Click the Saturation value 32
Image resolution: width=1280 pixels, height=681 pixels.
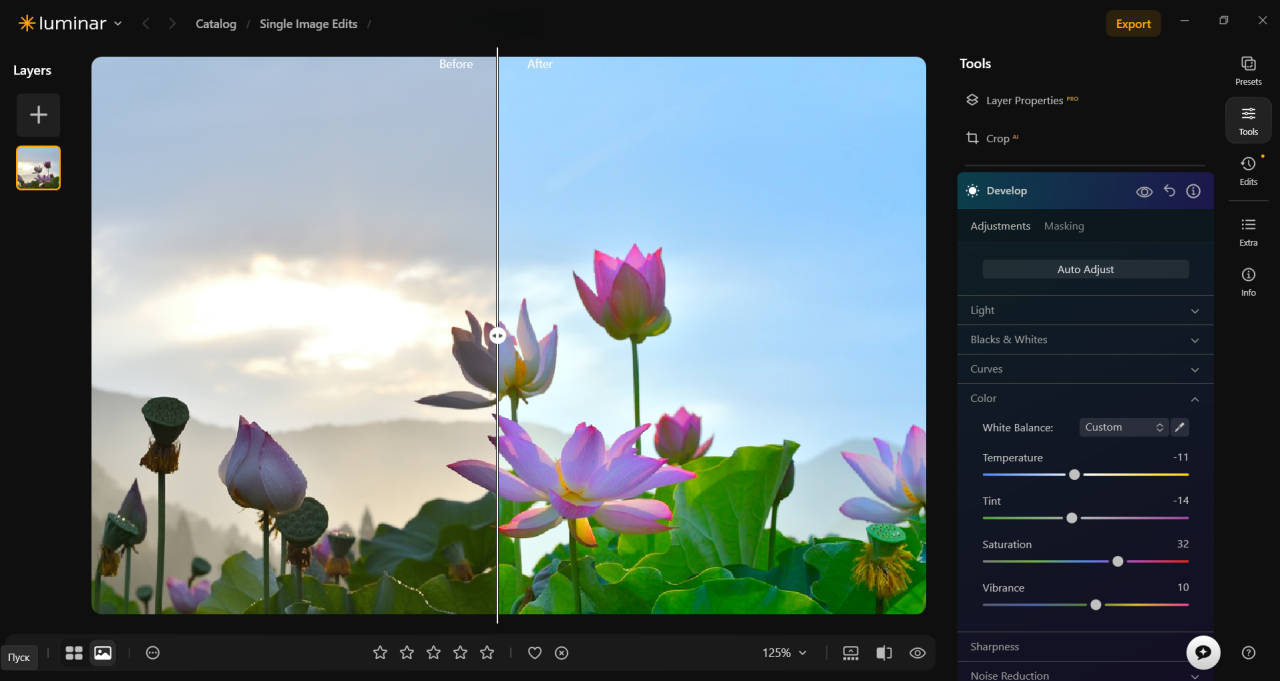pos(1182,544)
